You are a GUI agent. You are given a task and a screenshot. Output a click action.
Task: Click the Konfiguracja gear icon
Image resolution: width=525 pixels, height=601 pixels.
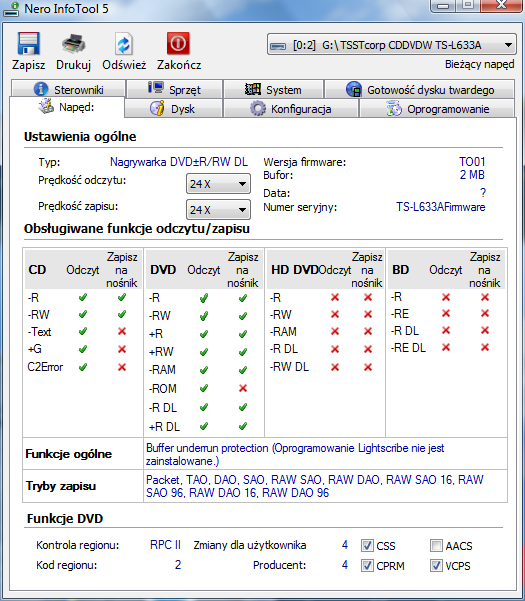[x=258, y=108]
